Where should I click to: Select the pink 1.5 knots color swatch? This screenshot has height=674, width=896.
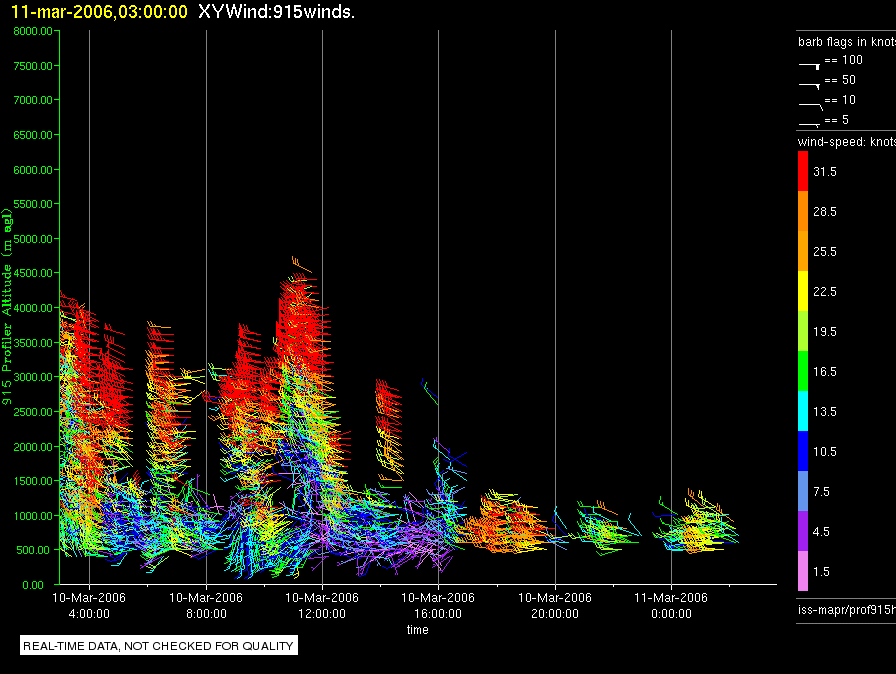[x=803, y=571]
